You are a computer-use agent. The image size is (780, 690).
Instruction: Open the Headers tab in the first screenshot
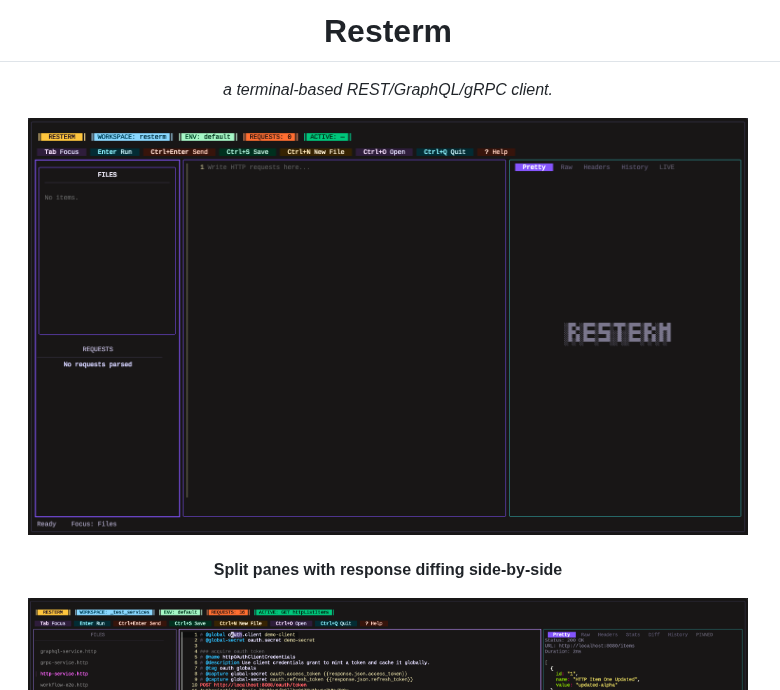pyautogui.click(x=597, y=167)
